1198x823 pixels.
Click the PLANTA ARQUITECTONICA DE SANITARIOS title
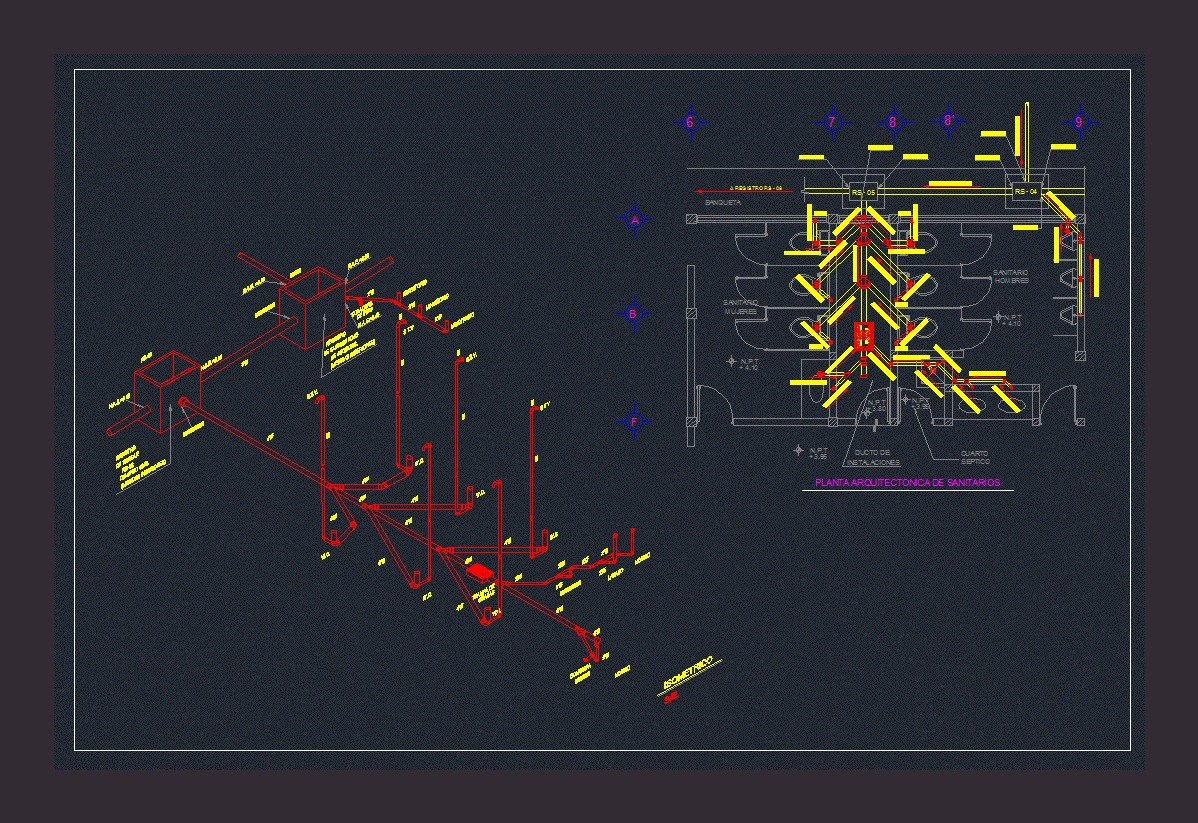[908, 483]
